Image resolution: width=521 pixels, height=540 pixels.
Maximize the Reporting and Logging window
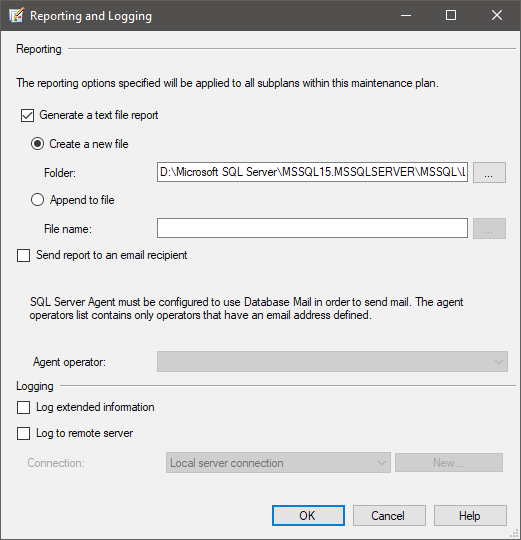(451, 15)
